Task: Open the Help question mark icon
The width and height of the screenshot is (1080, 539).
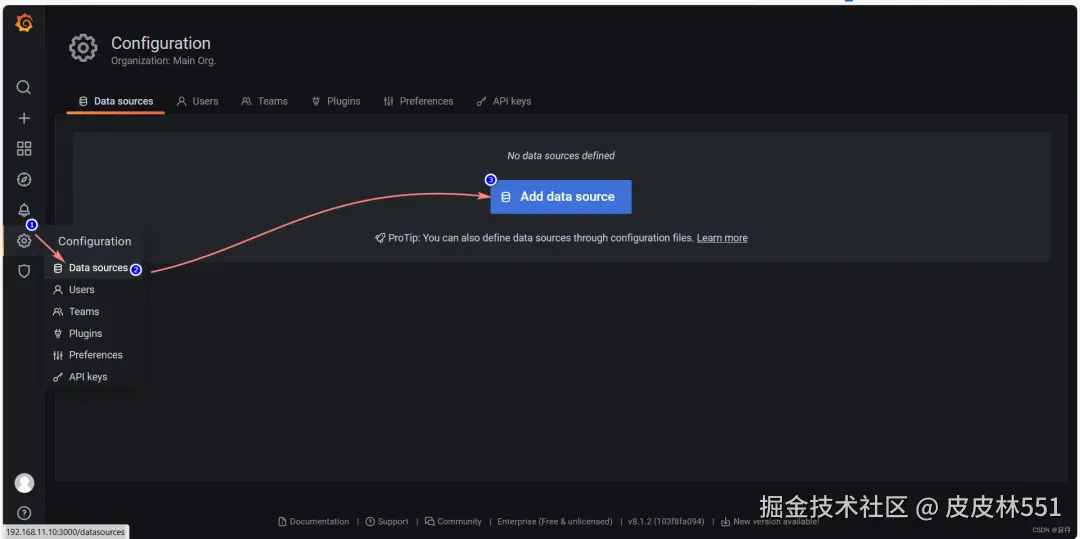Action: (24, 513)
